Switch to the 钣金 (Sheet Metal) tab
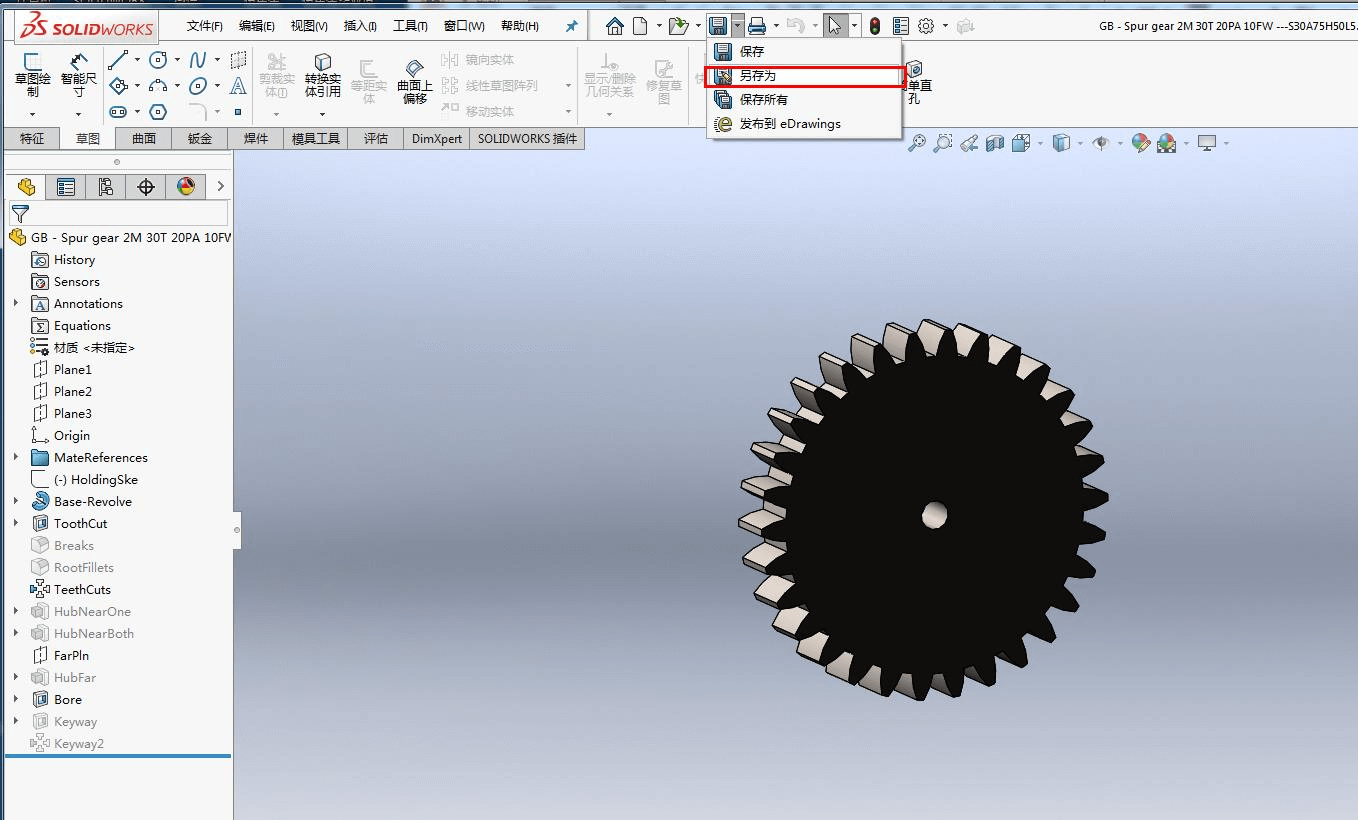 [x=200, y=139]
